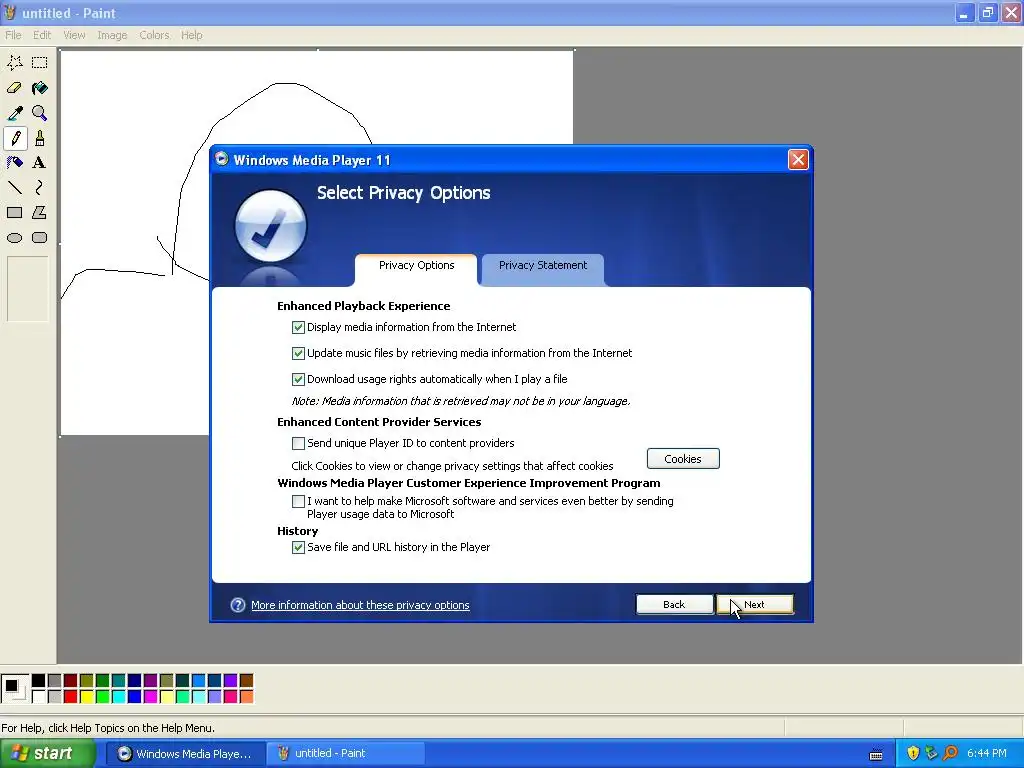Choose the Fill With Color bucket tool
This screenshot has width=1024, height=768.
coord(40,88)
